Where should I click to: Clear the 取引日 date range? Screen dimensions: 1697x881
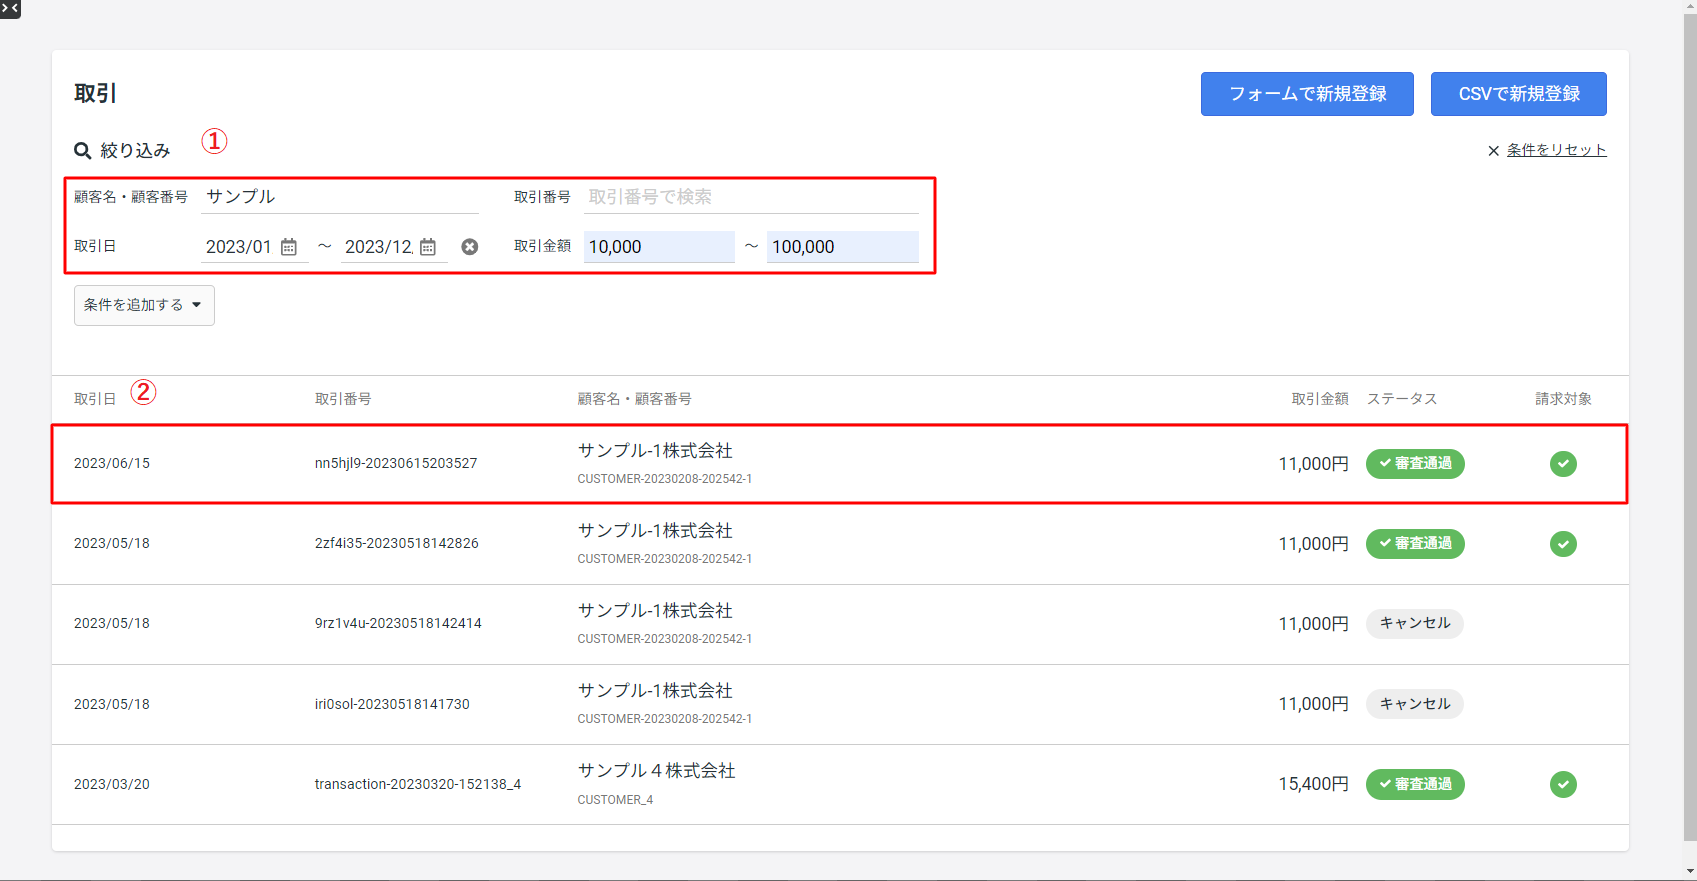click(470, 247)
